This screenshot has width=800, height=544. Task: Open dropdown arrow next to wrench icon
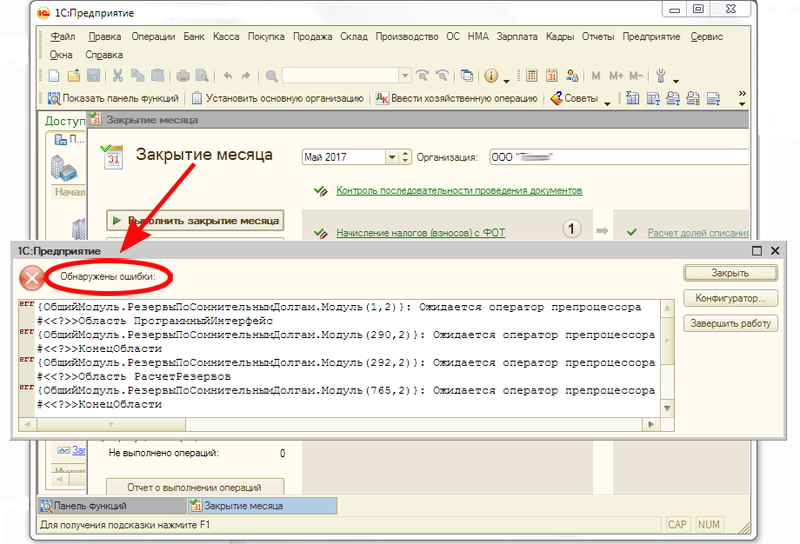point(676,81)
